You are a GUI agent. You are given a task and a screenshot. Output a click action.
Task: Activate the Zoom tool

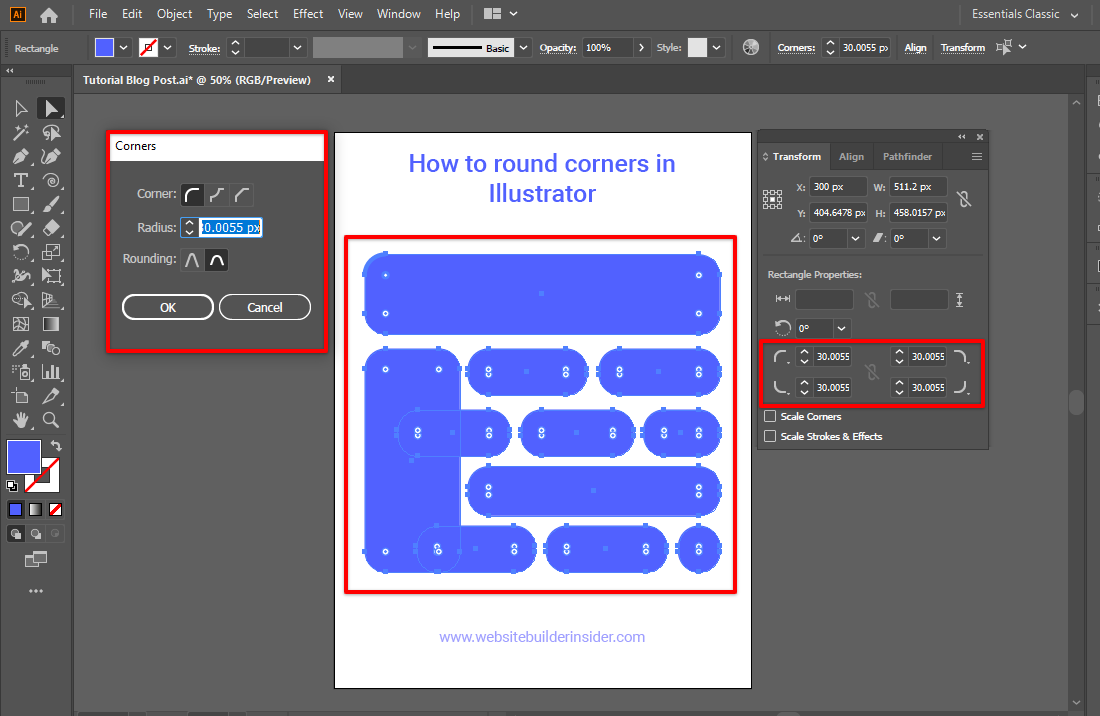(x=50, y=420)
